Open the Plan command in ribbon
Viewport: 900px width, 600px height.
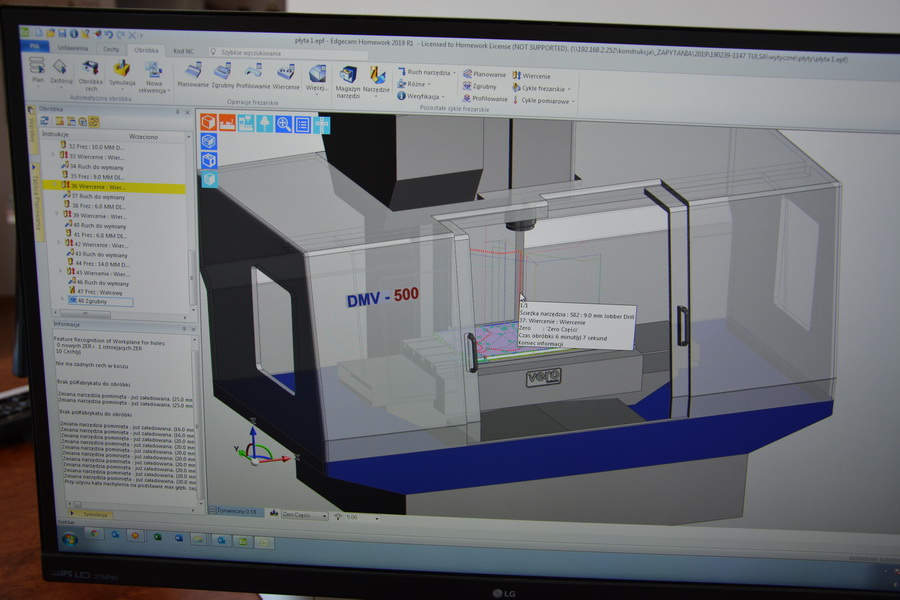(37, 70)
